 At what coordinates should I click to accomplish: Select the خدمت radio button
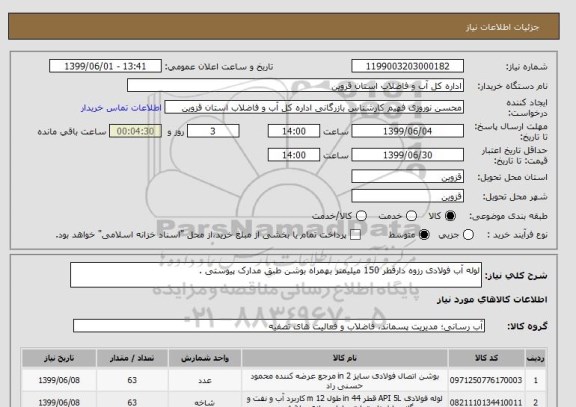click(x=411, y=216)
